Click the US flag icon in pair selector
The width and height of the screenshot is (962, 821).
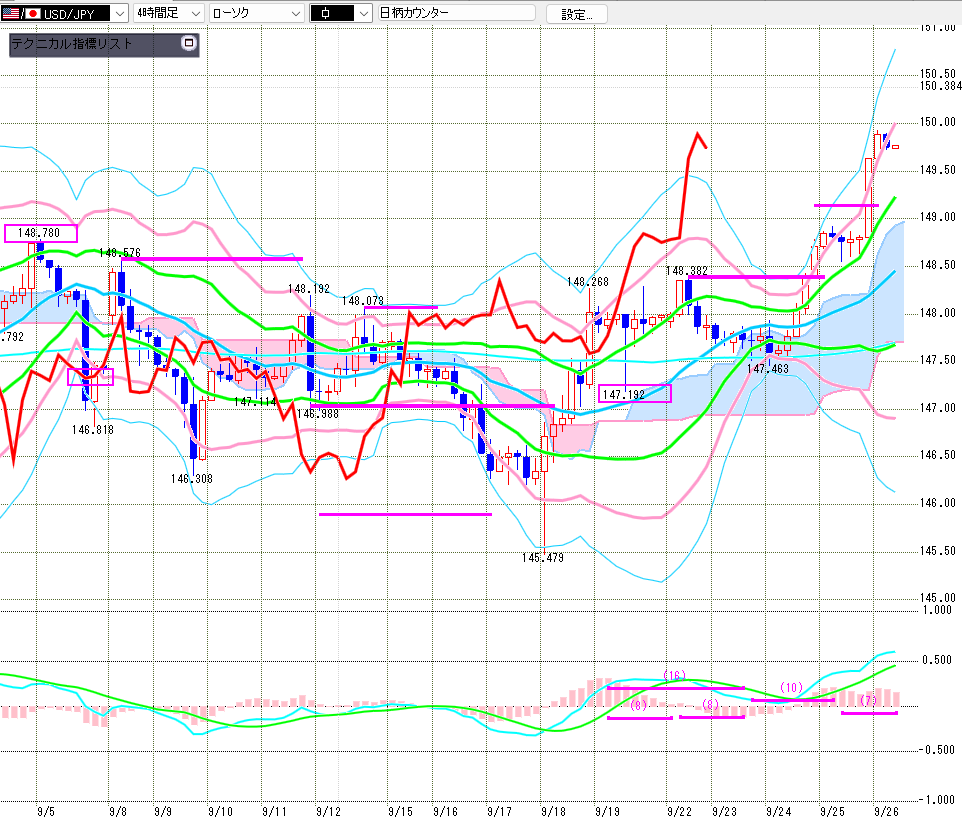11,13
